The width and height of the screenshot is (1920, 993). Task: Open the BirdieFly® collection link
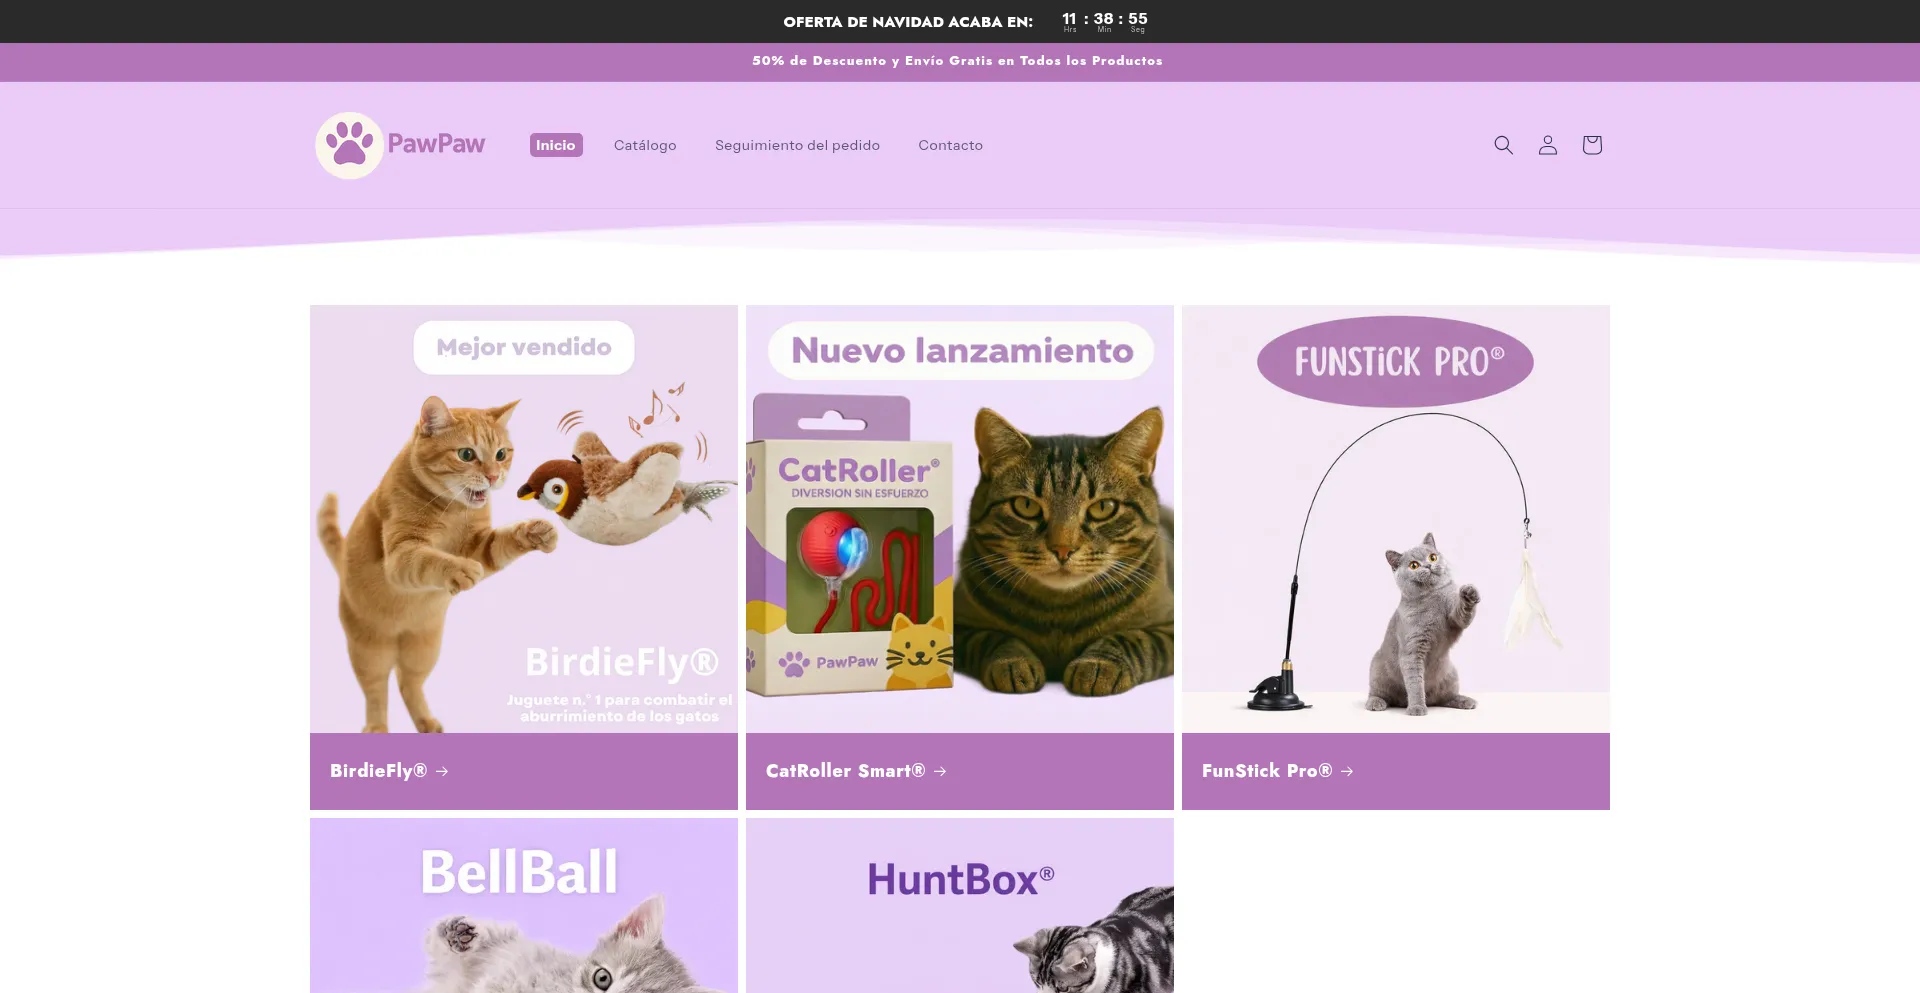(378, 771)
